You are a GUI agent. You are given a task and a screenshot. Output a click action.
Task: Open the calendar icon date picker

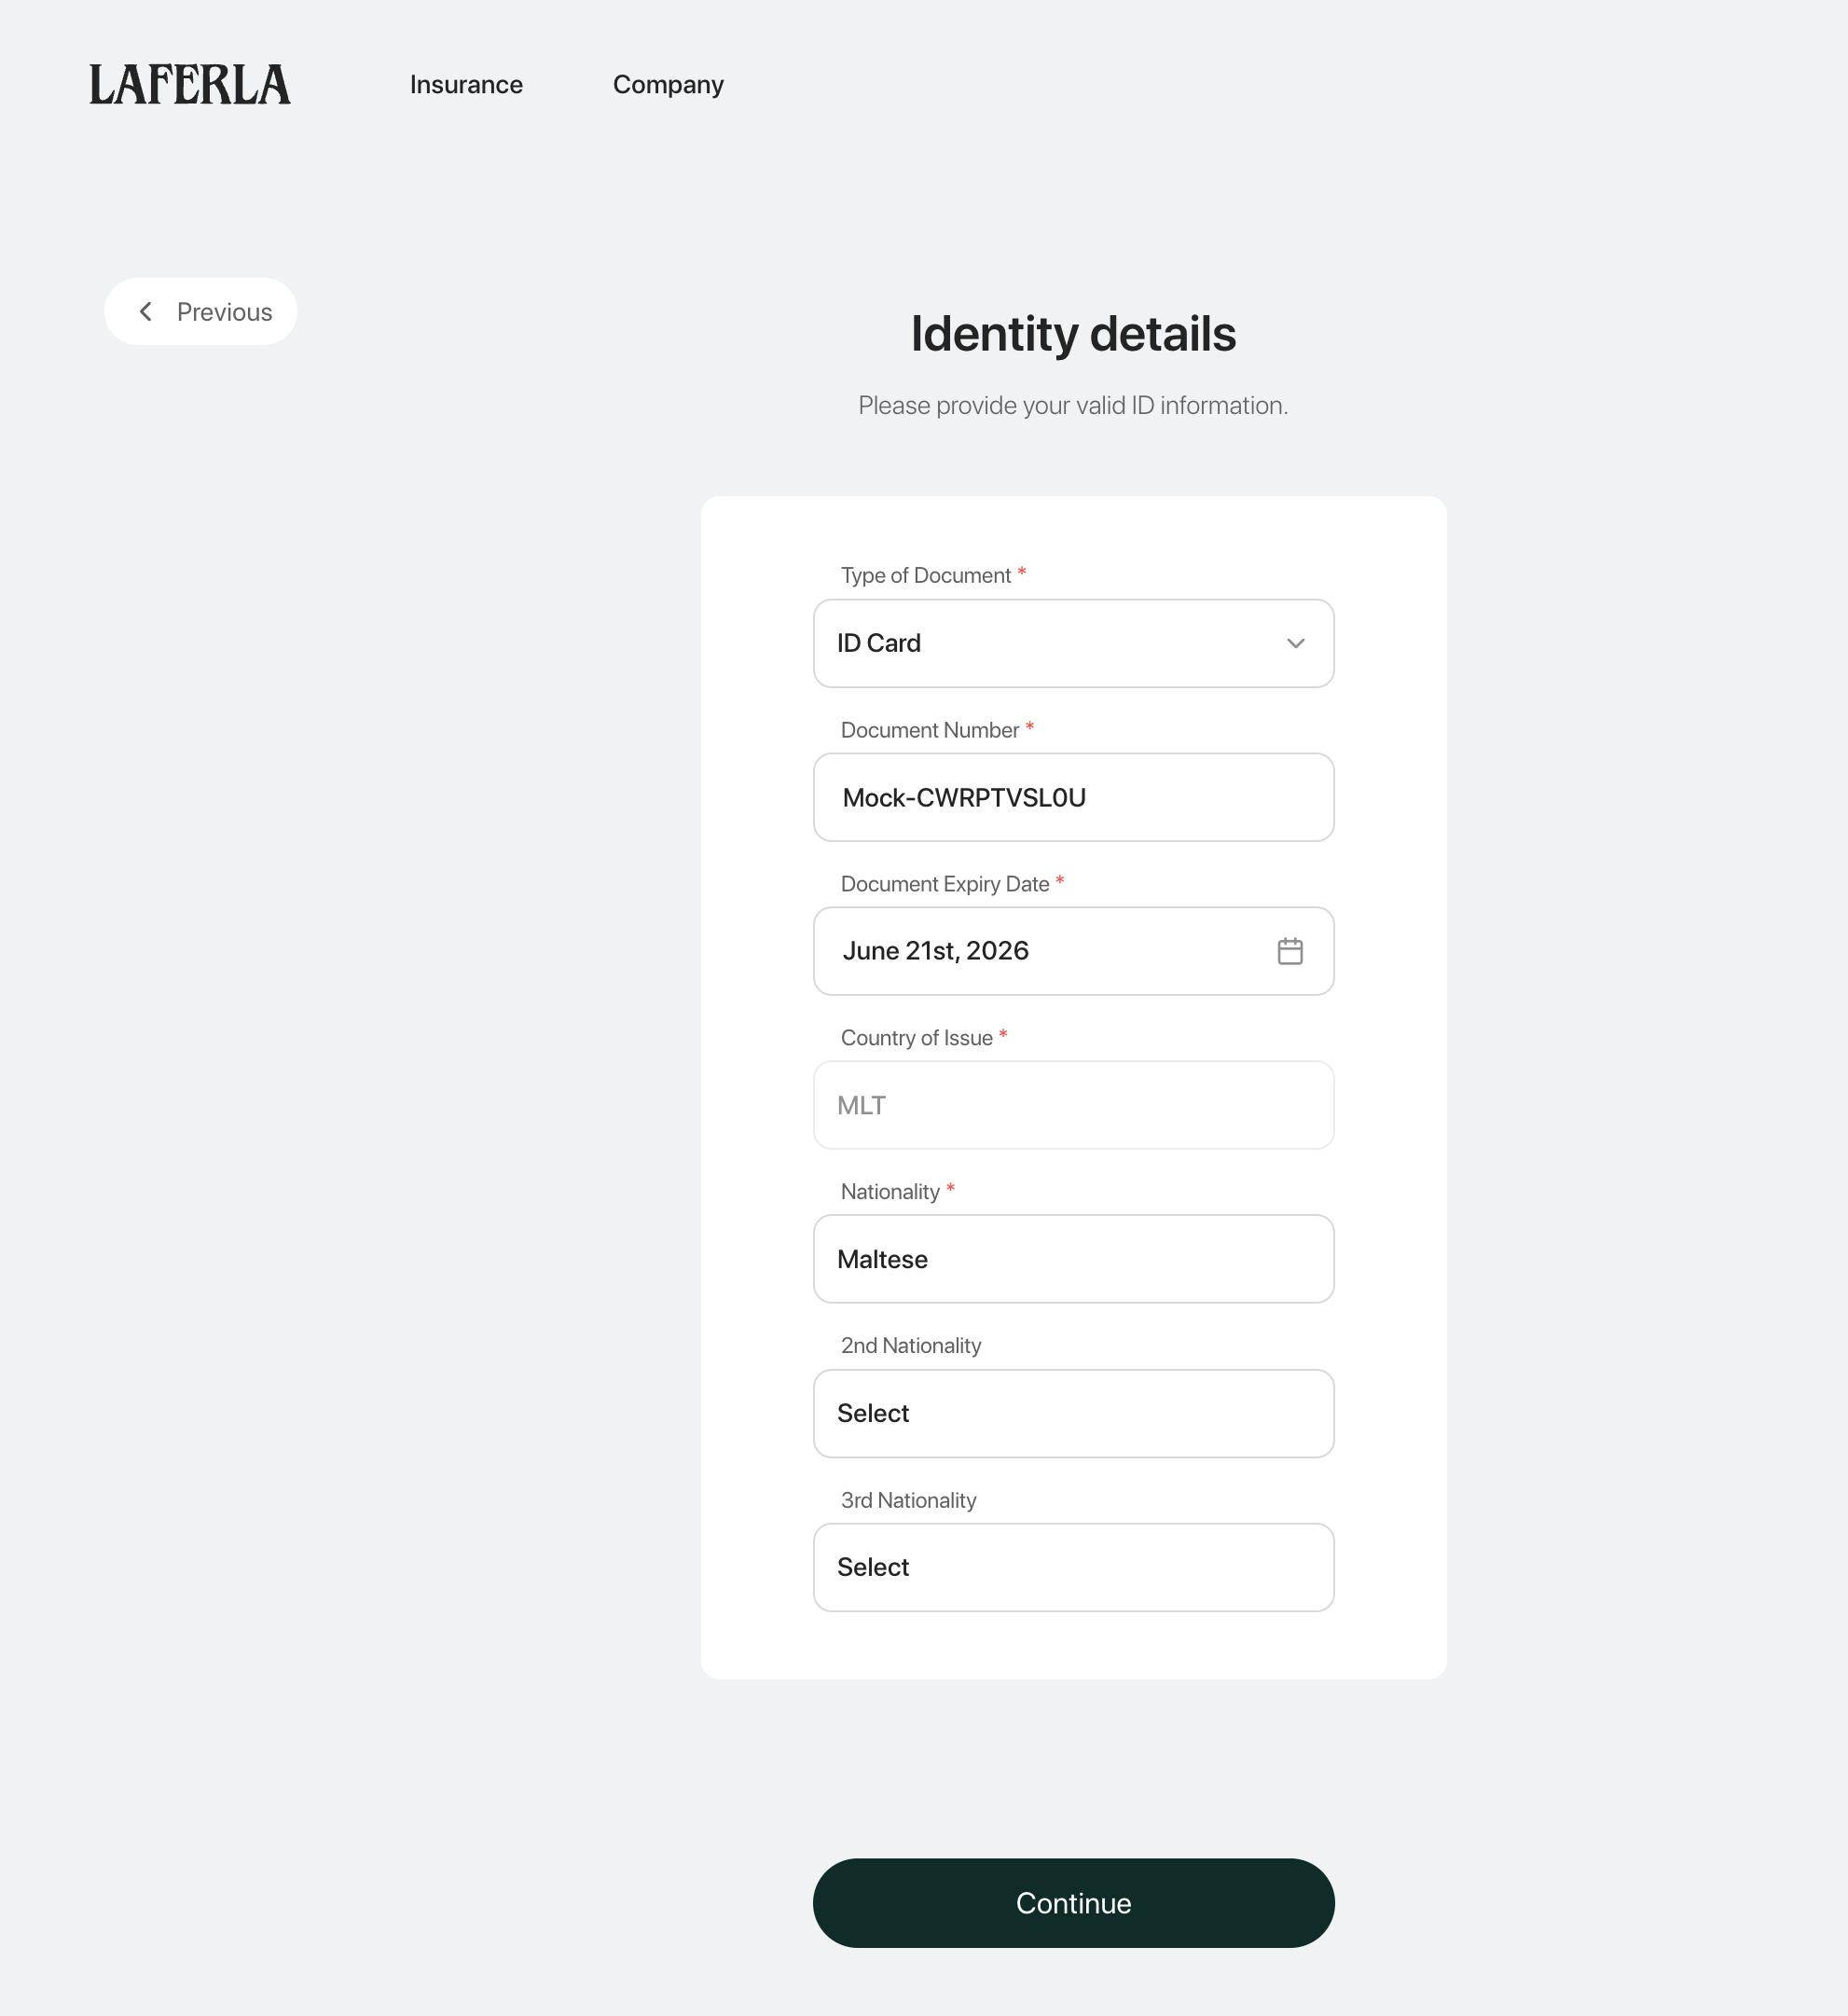pyautogui.click(x=1290, y=951)
